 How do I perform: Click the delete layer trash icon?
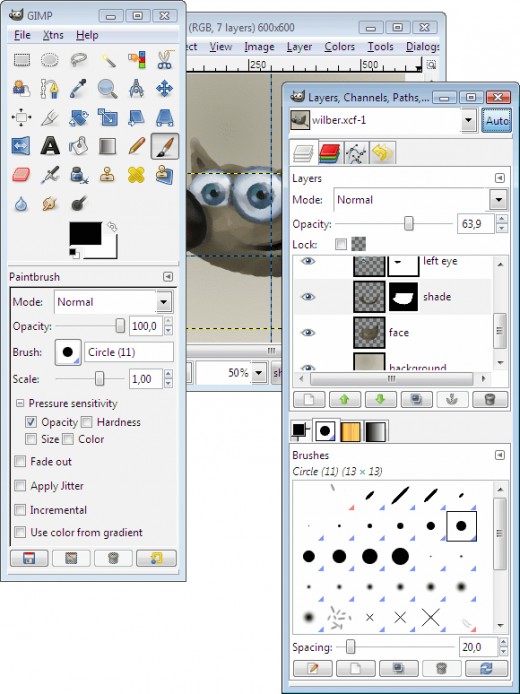click(x=489, y=400)
